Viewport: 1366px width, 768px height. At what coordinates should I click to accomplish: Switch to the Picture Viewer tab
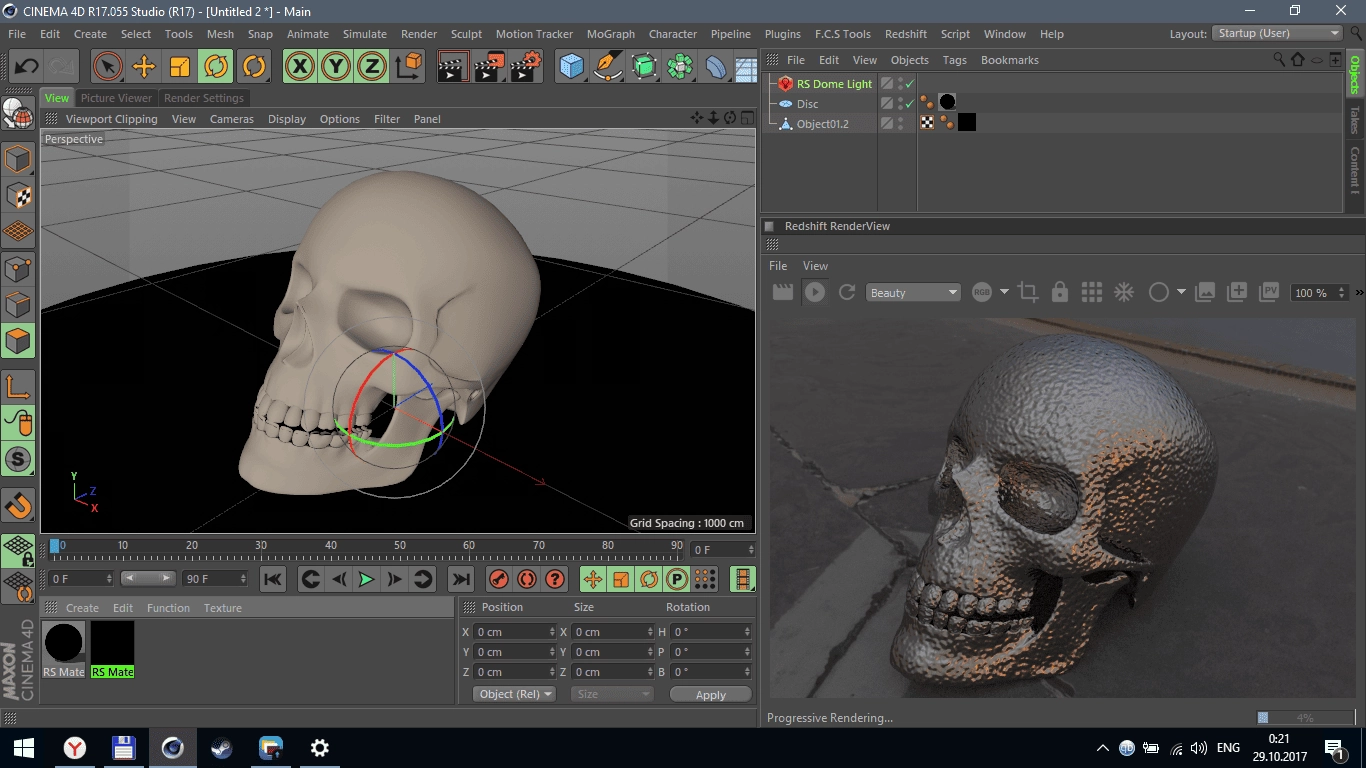click(x=116, y=98)
